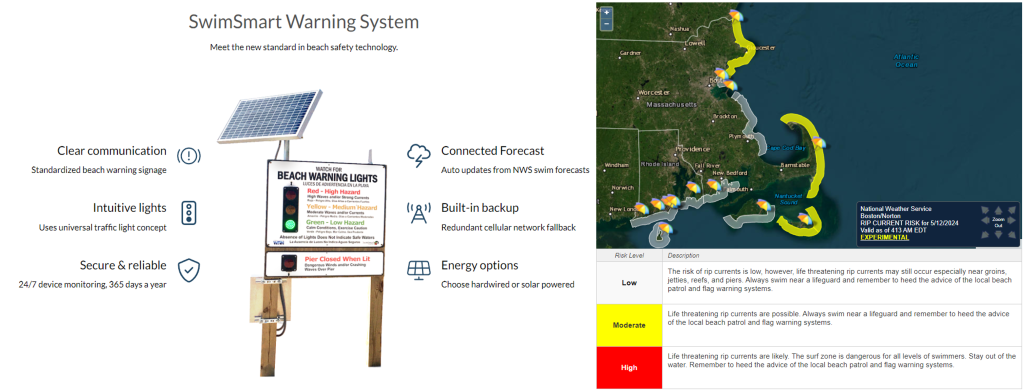Screen dimensions: 1024x391
Task: Pan the map down with the arrow
Action: click(998, 234)
